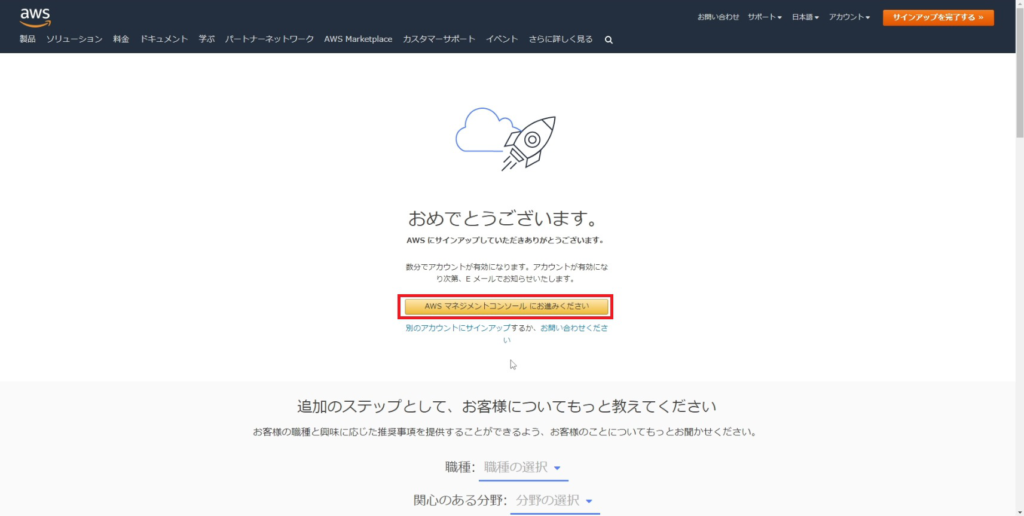The width and height of the screenshot is (1024, 516).
Task: Open the サポート dropdown menu
Action: click(764, 18)
